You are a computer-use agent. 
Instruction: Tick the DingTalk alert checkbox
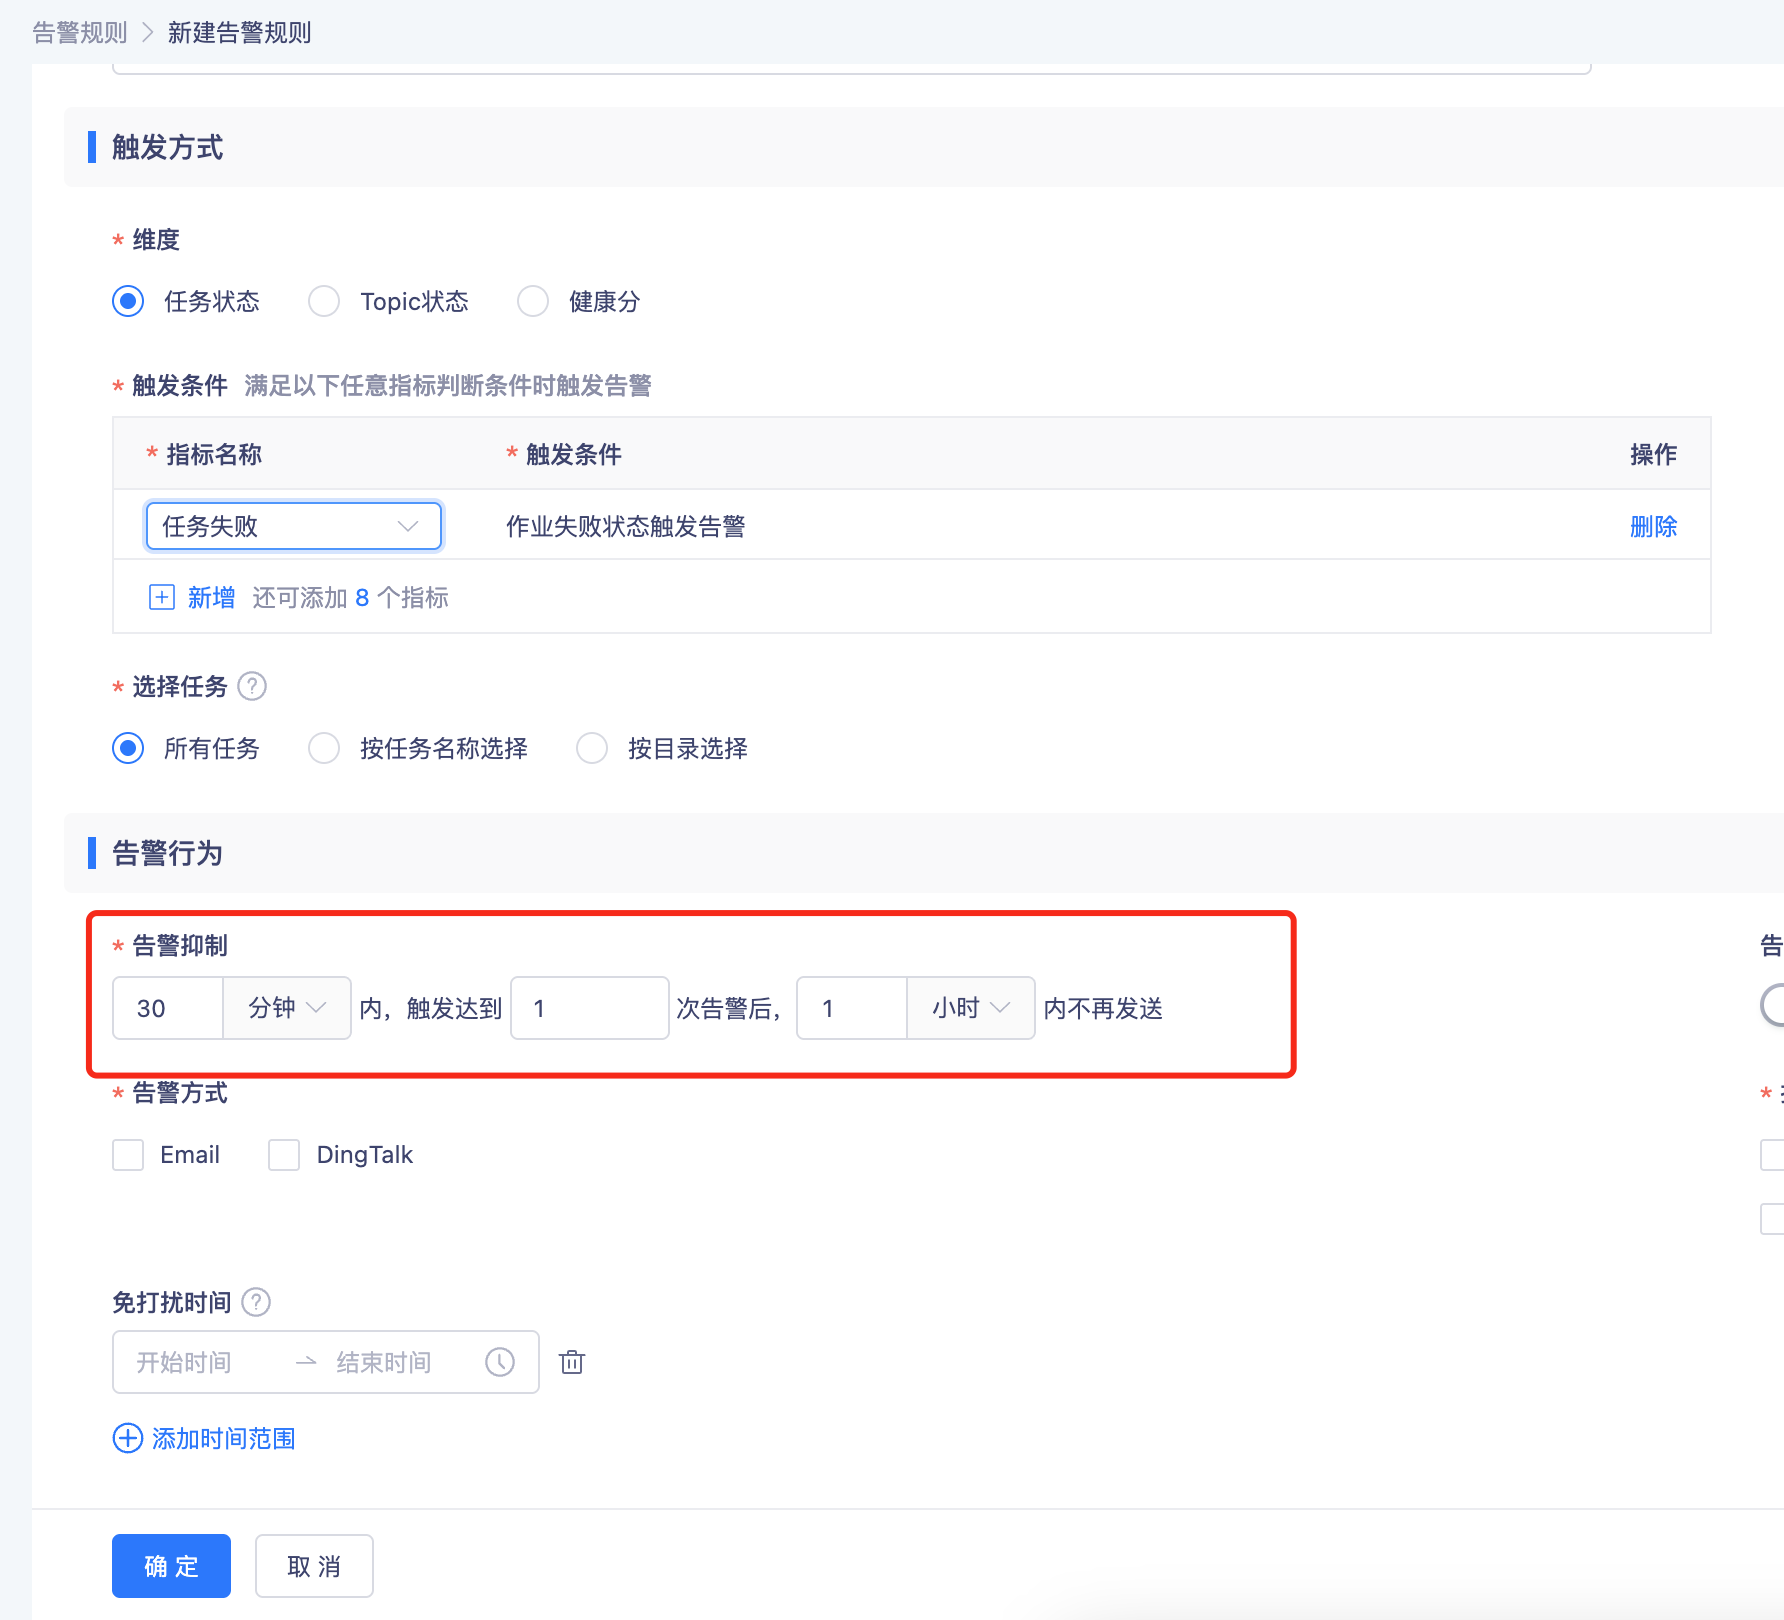[x=284, y=1155]
